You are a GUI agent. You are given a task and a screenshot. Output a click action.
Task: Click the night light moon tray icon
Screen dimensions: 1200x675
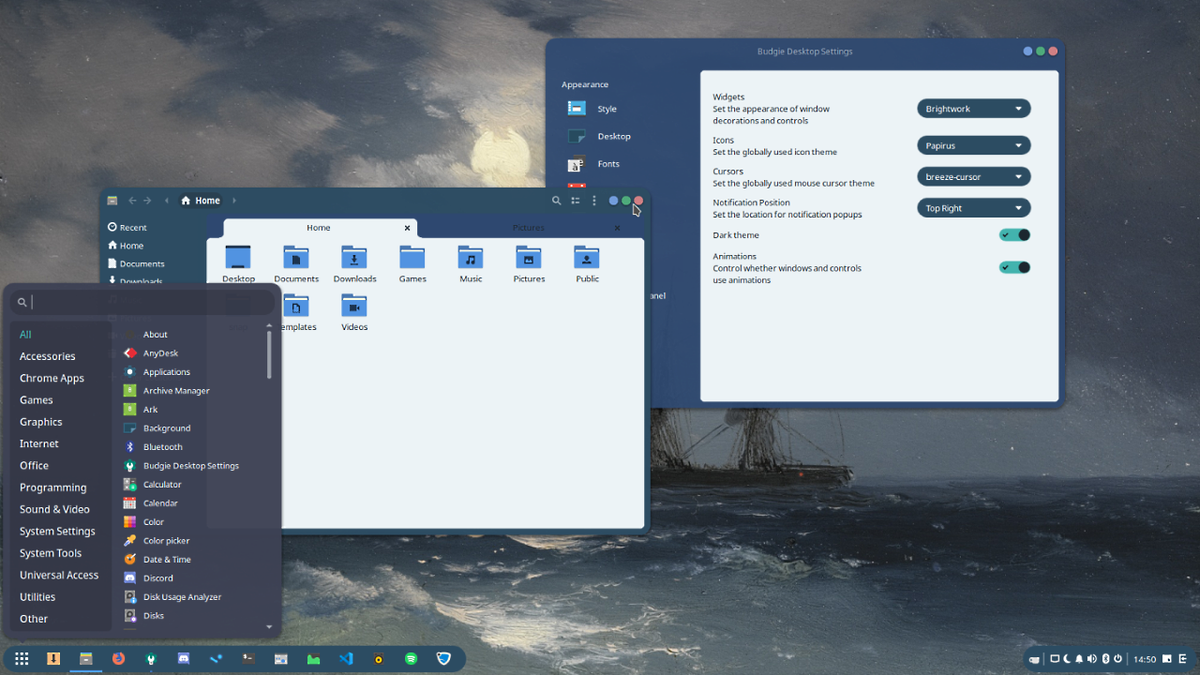[x=1067, y=659]
